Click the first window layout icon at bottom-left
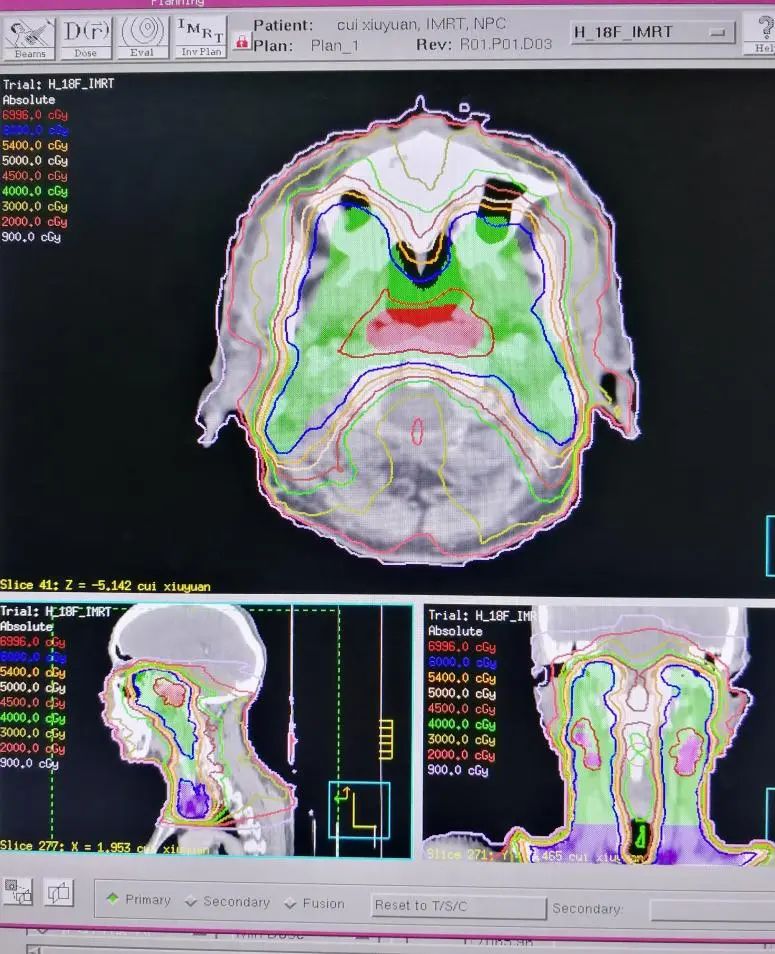Screen dimensions: 775x954 18,890
